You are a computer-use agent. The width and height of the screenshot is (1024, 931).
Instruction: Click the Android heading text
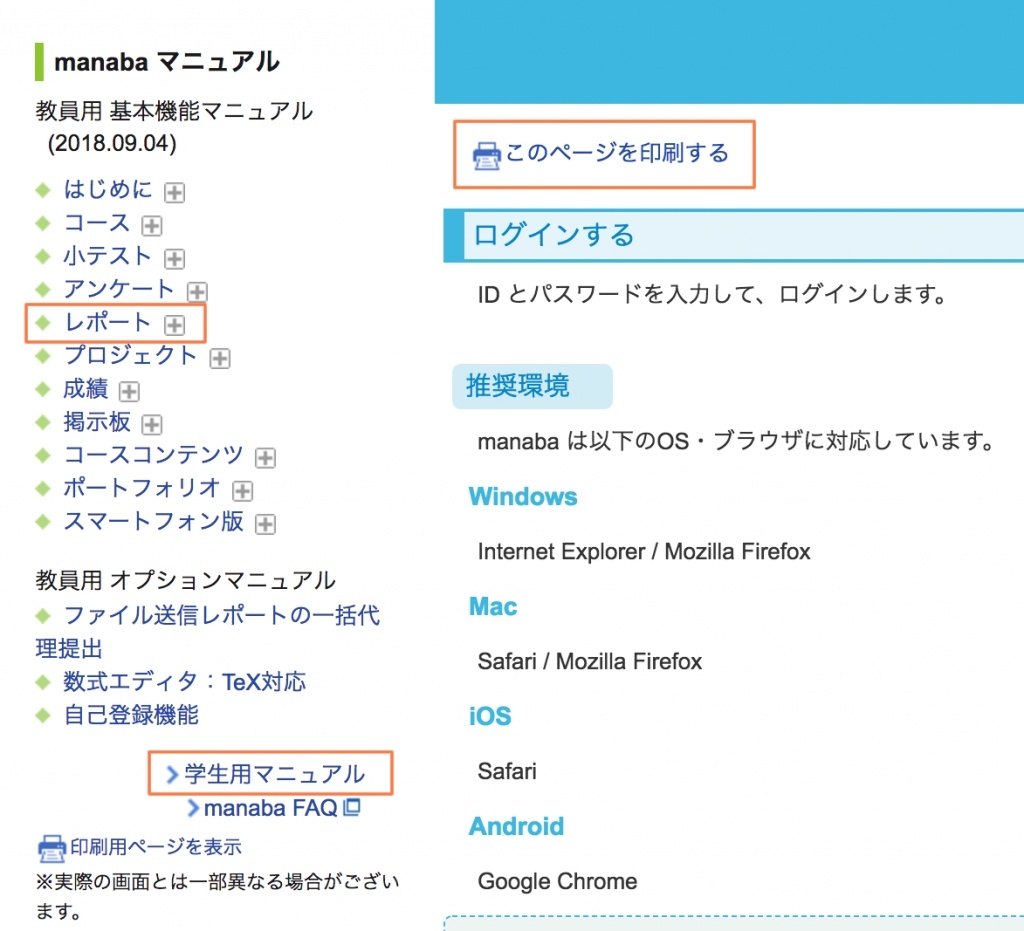point(517,827)
